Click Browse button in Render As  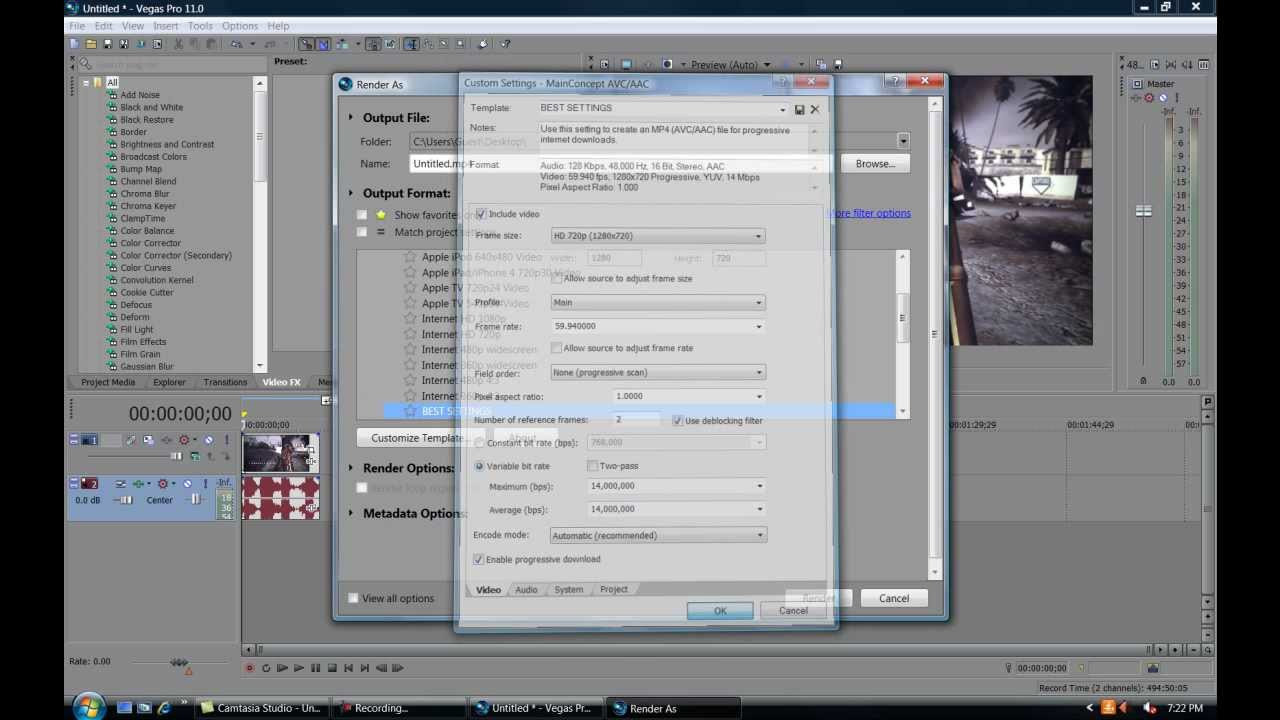(875, 164)
